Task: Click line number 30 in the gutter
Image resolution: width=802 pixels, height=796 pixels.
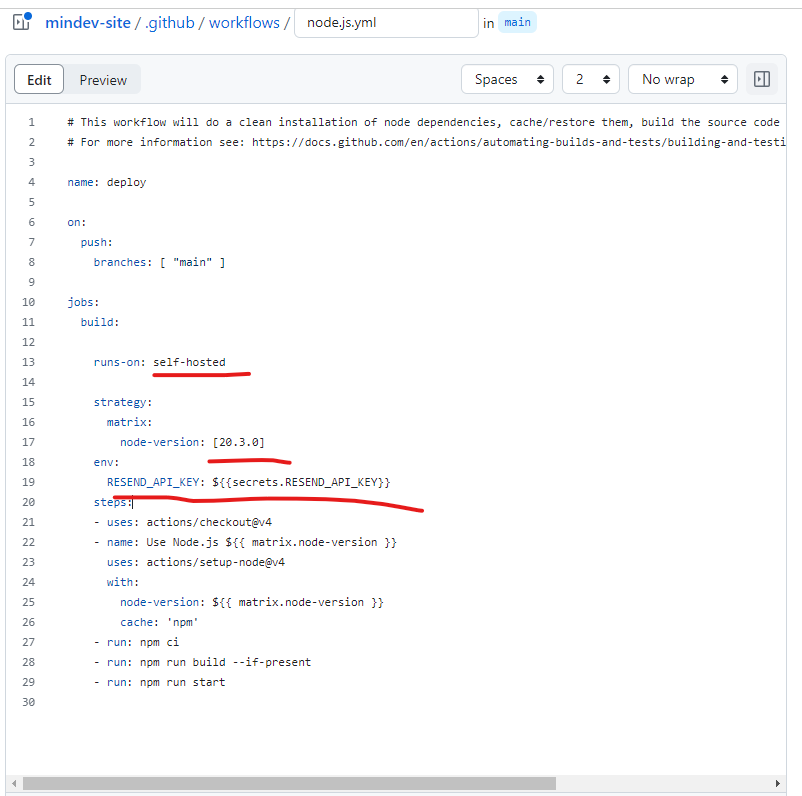Action: pos(28,702)
